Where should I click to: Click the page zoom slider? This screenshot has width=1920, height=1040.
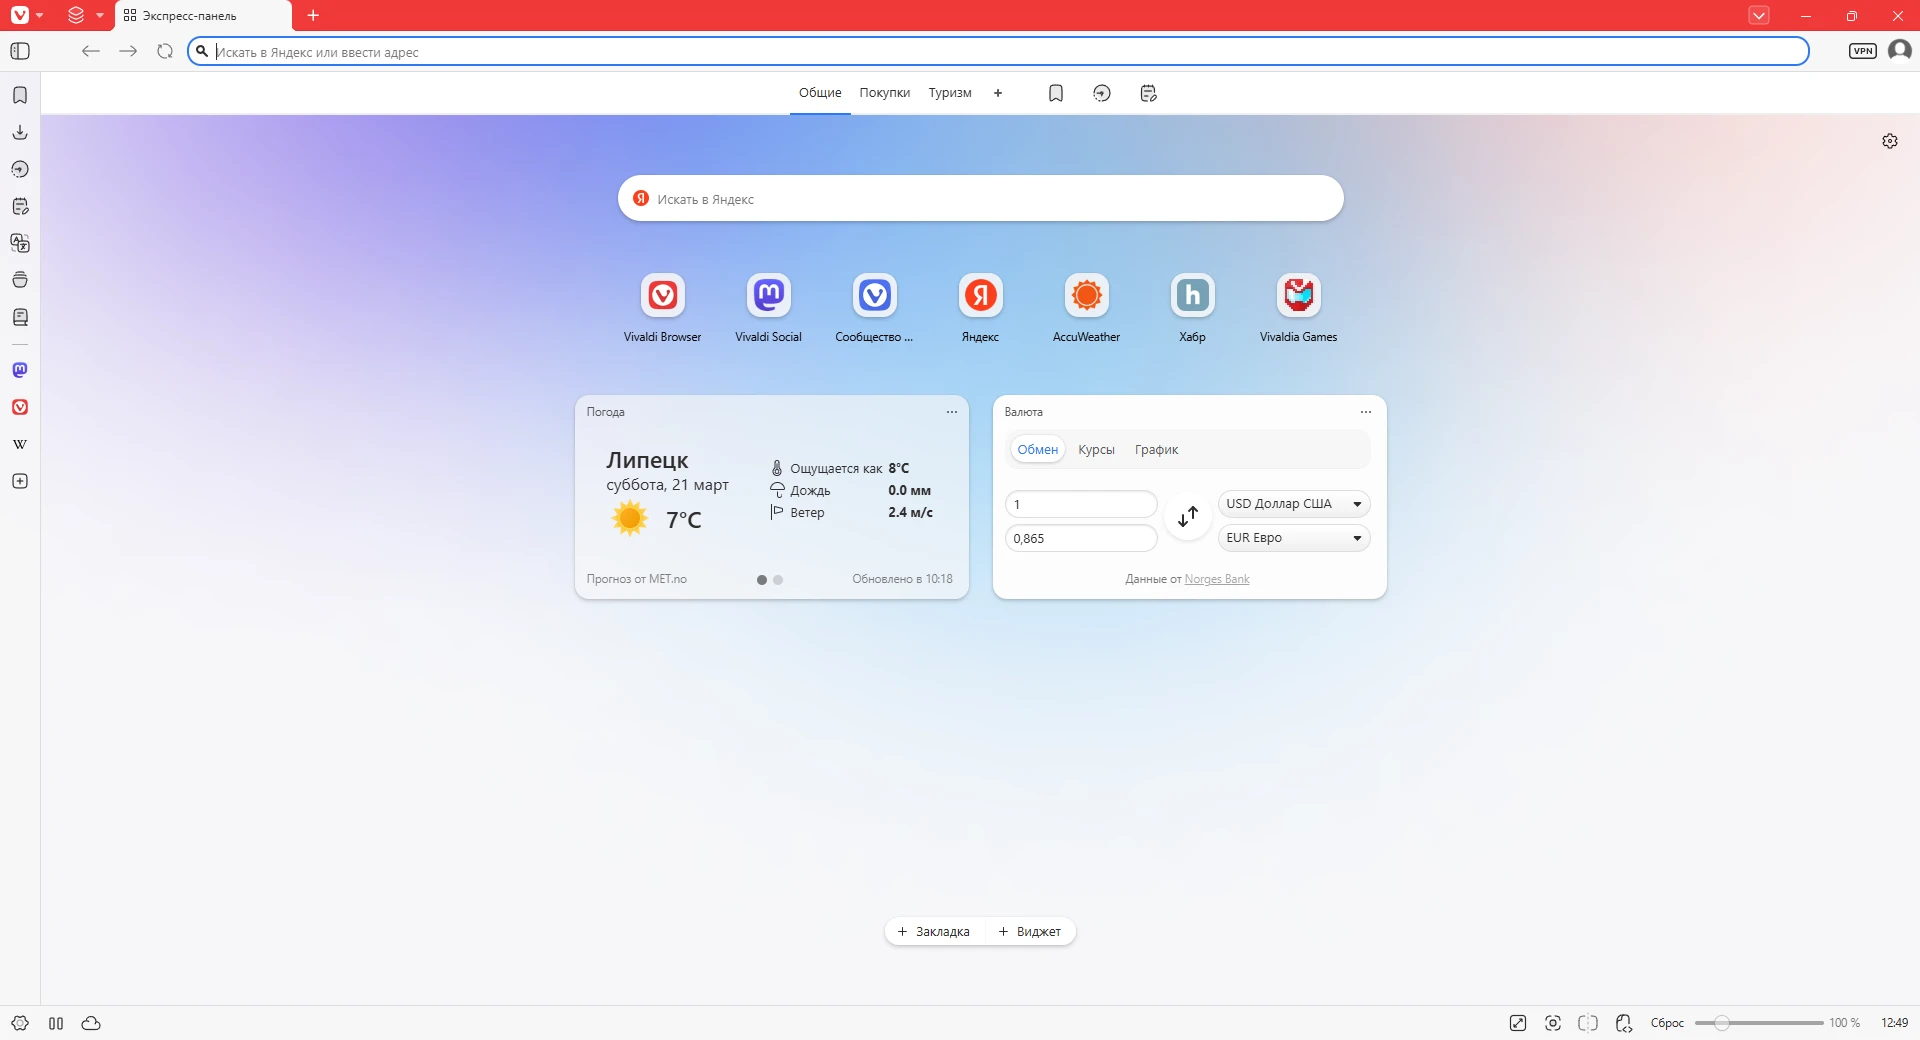1758,1023
